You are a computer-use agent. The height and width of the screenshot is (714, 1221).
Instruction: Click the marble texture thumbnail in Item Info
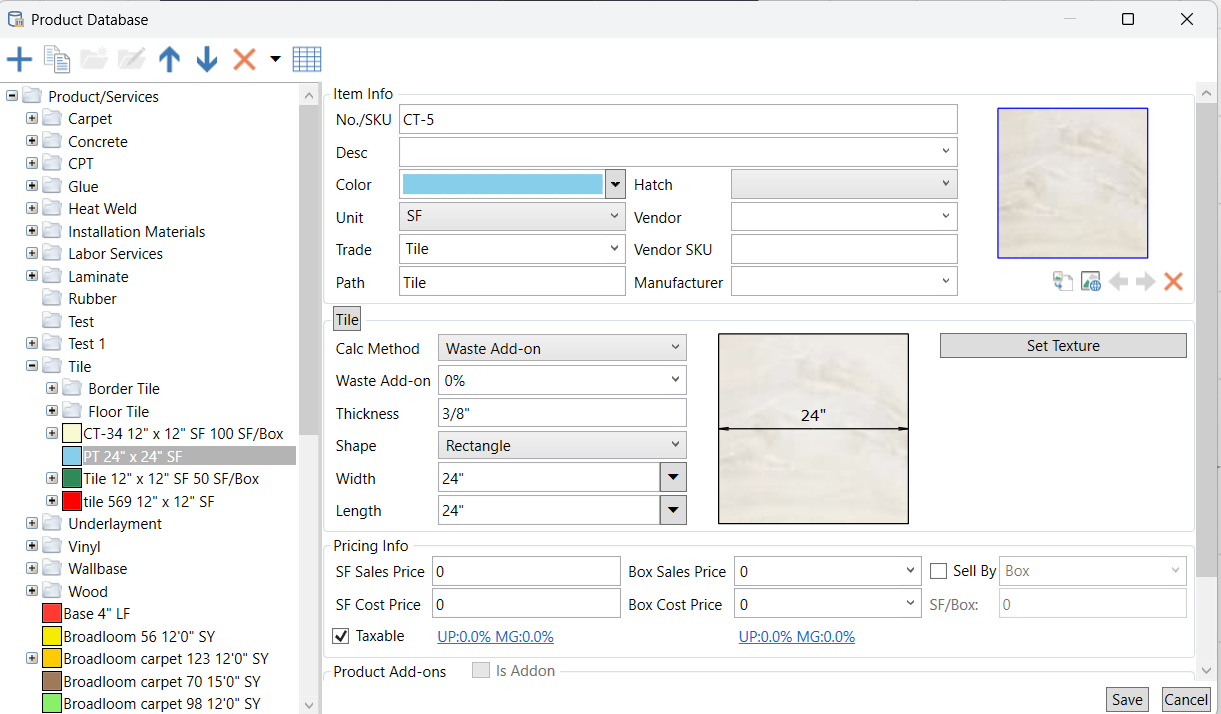[x=1072, y=183]
